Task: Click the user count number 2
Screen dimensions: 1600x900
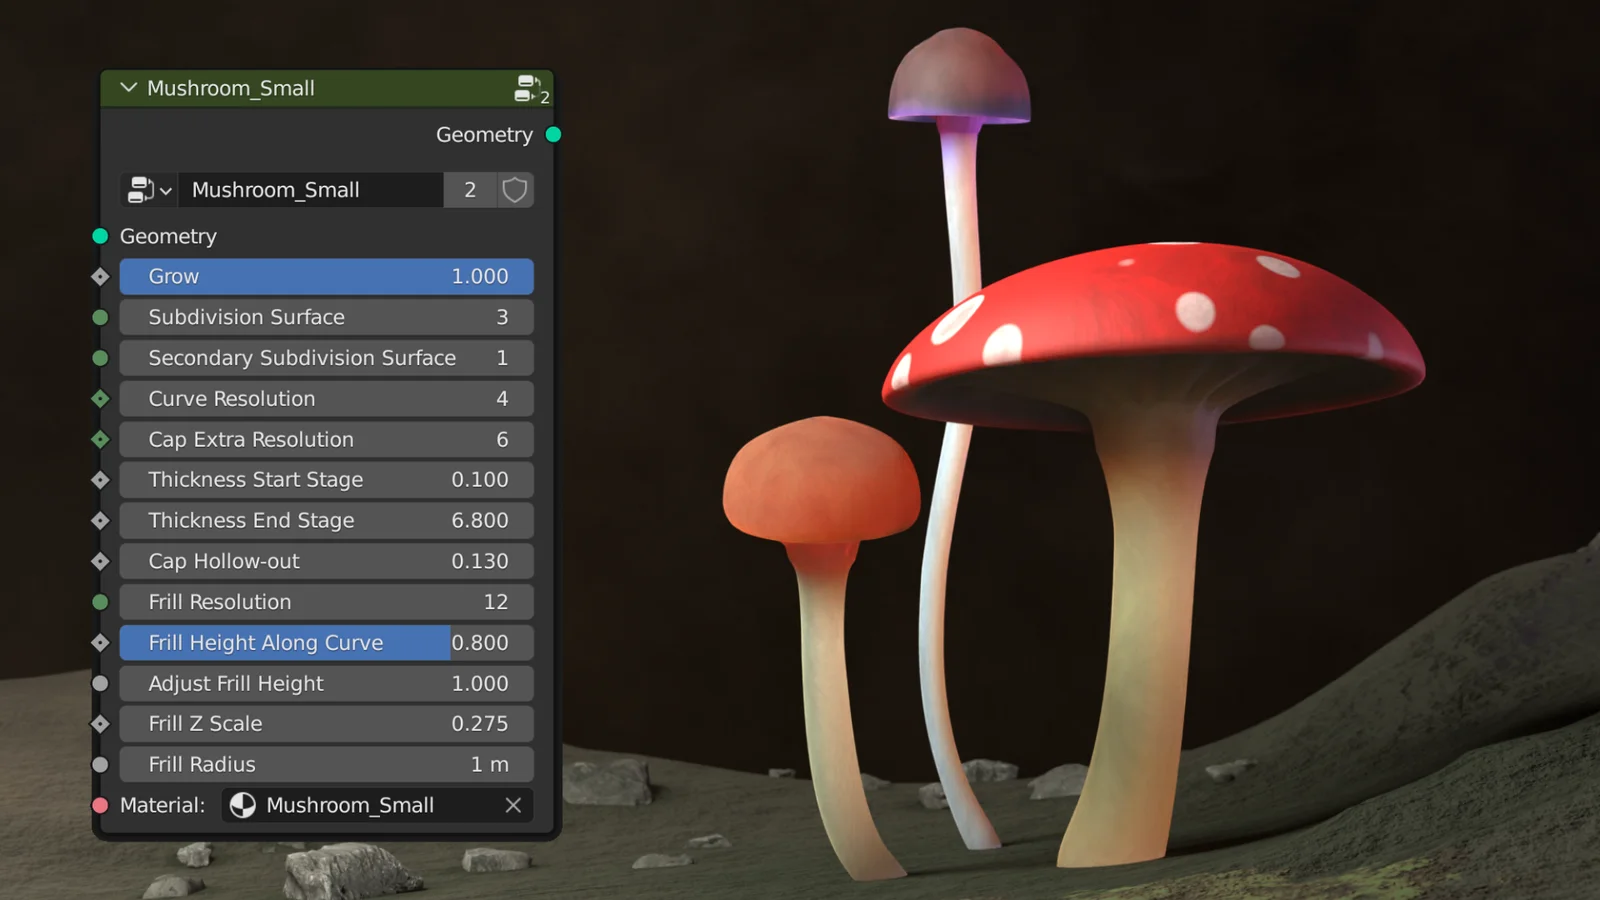Action: (x=470, y=190)
